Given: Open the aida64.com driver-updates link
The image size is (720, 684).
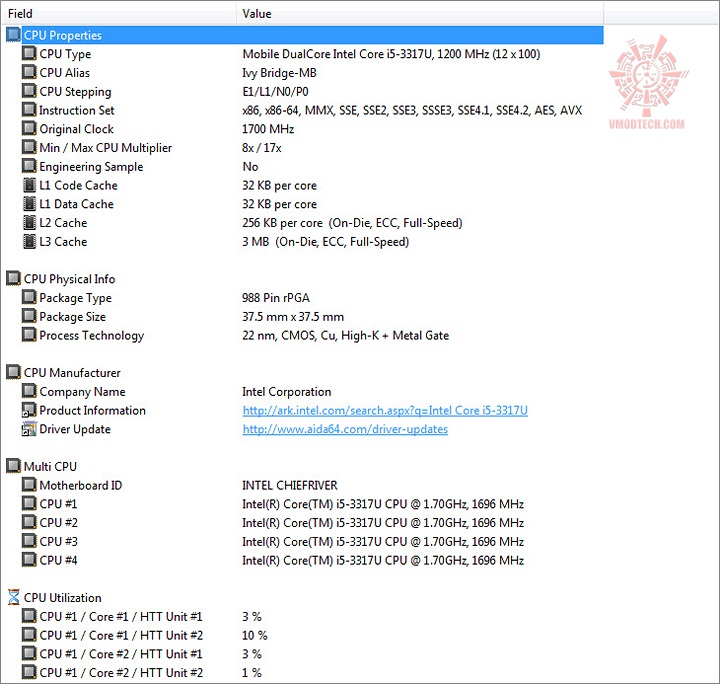Looking at the screenshot, I should click(345, 429).
